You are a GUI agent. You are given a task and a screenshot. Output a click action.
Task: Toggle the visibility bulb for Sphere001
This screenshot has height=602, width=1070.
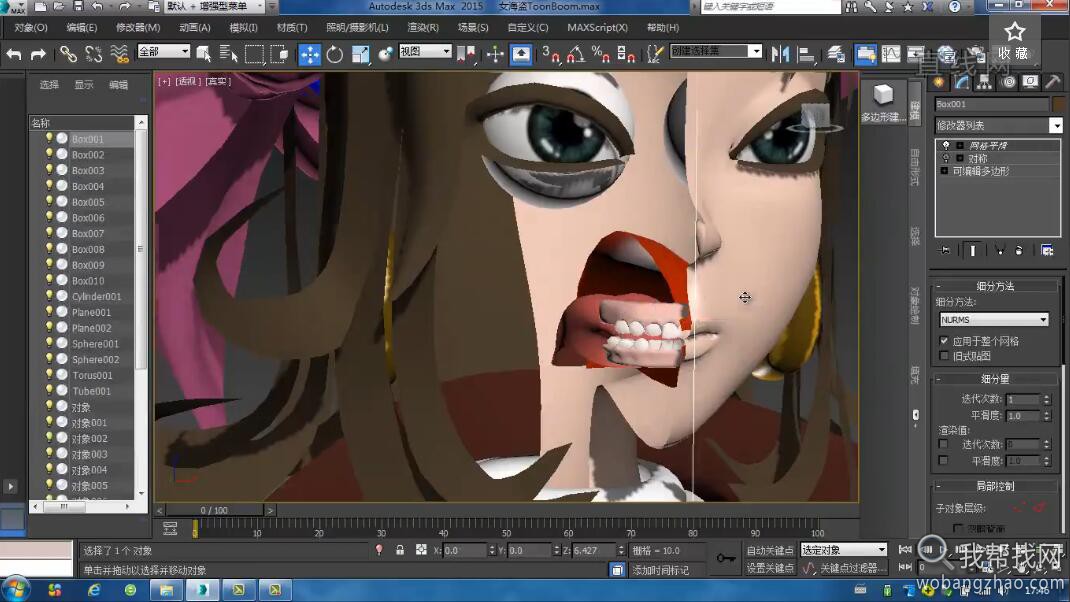[49, 343]
